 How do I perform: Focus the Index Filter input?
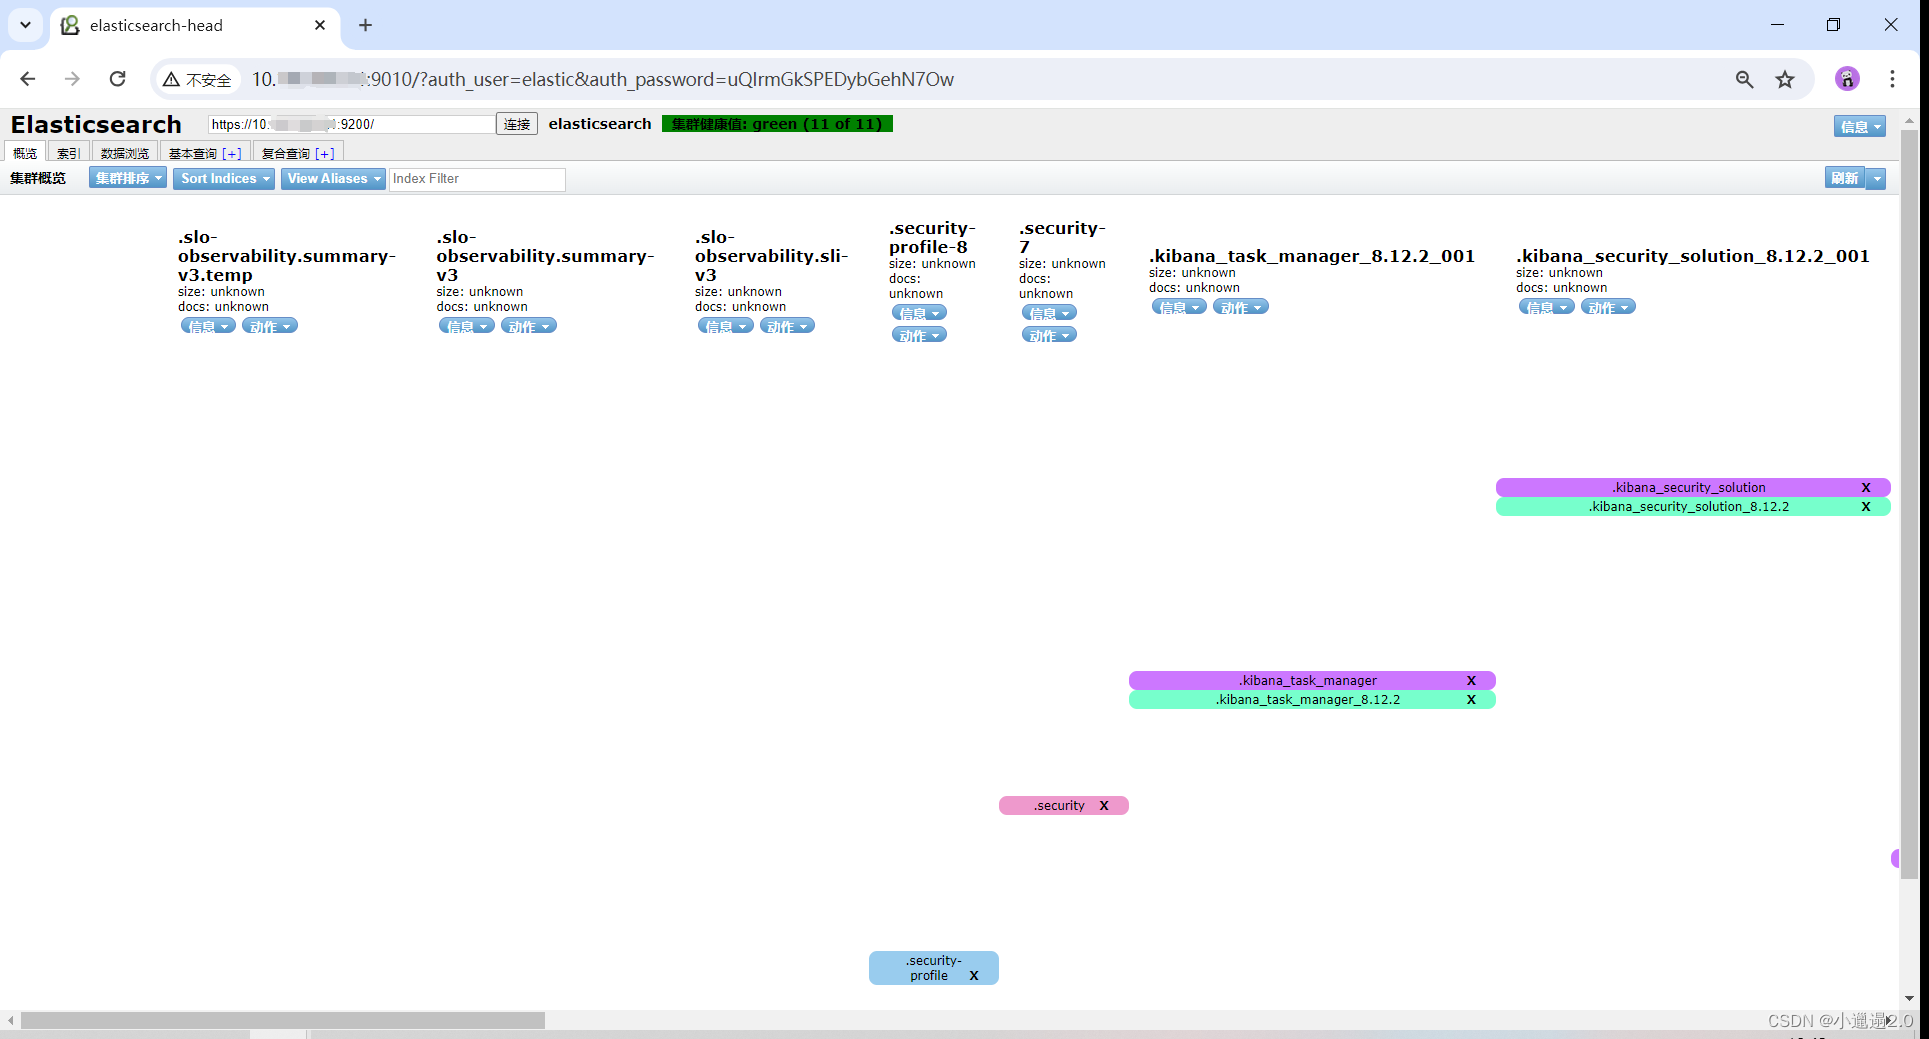click(477, 179)
